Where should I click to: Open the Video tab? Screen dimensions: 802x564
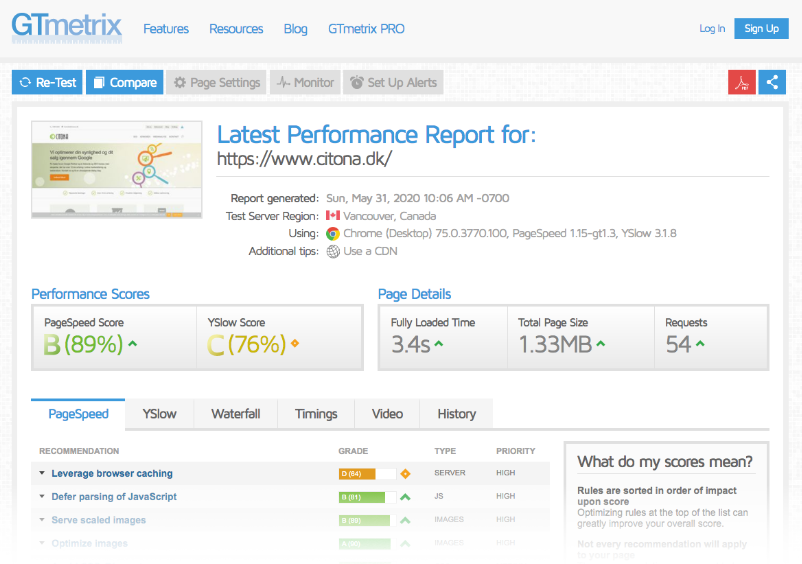point(387,414)
